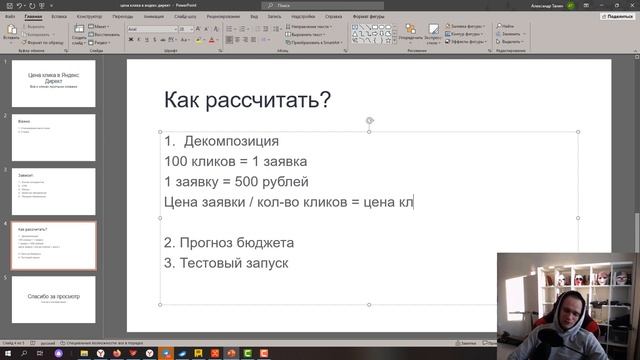Image resolution: width=640 pixels, height=360 pixels.
Task: Open the File tab
Action: click(10, 17)
